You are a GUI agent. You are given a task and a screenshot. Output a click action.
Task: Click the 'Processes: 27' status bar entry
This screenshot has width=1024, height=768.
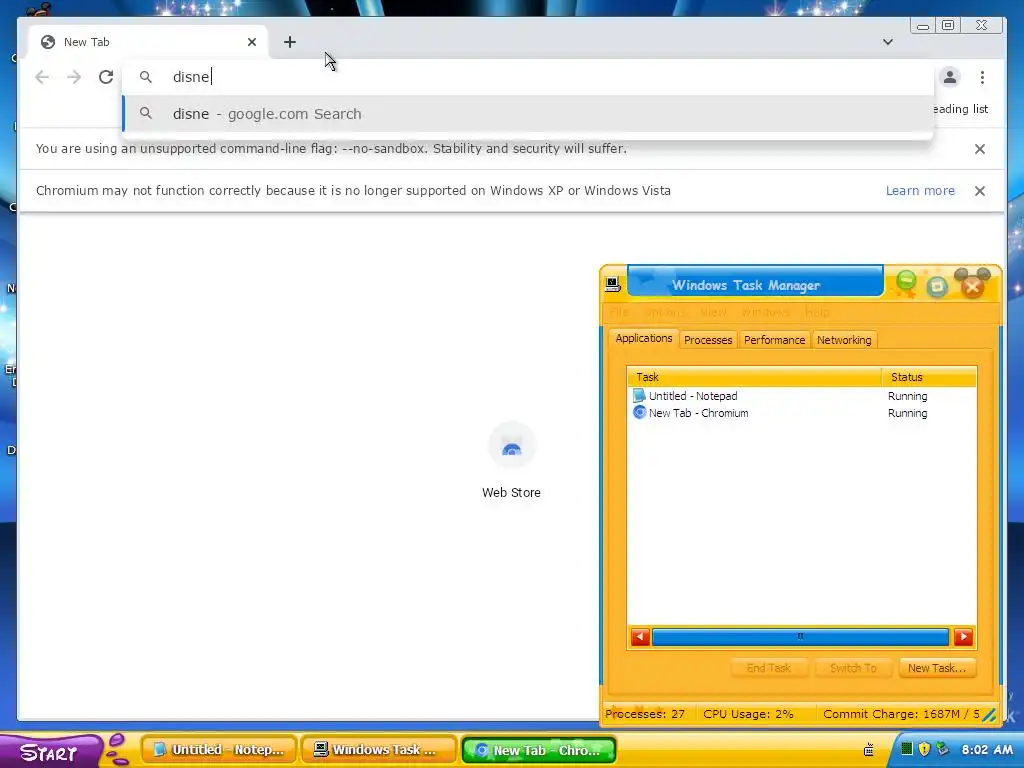[x=645, y=714]
